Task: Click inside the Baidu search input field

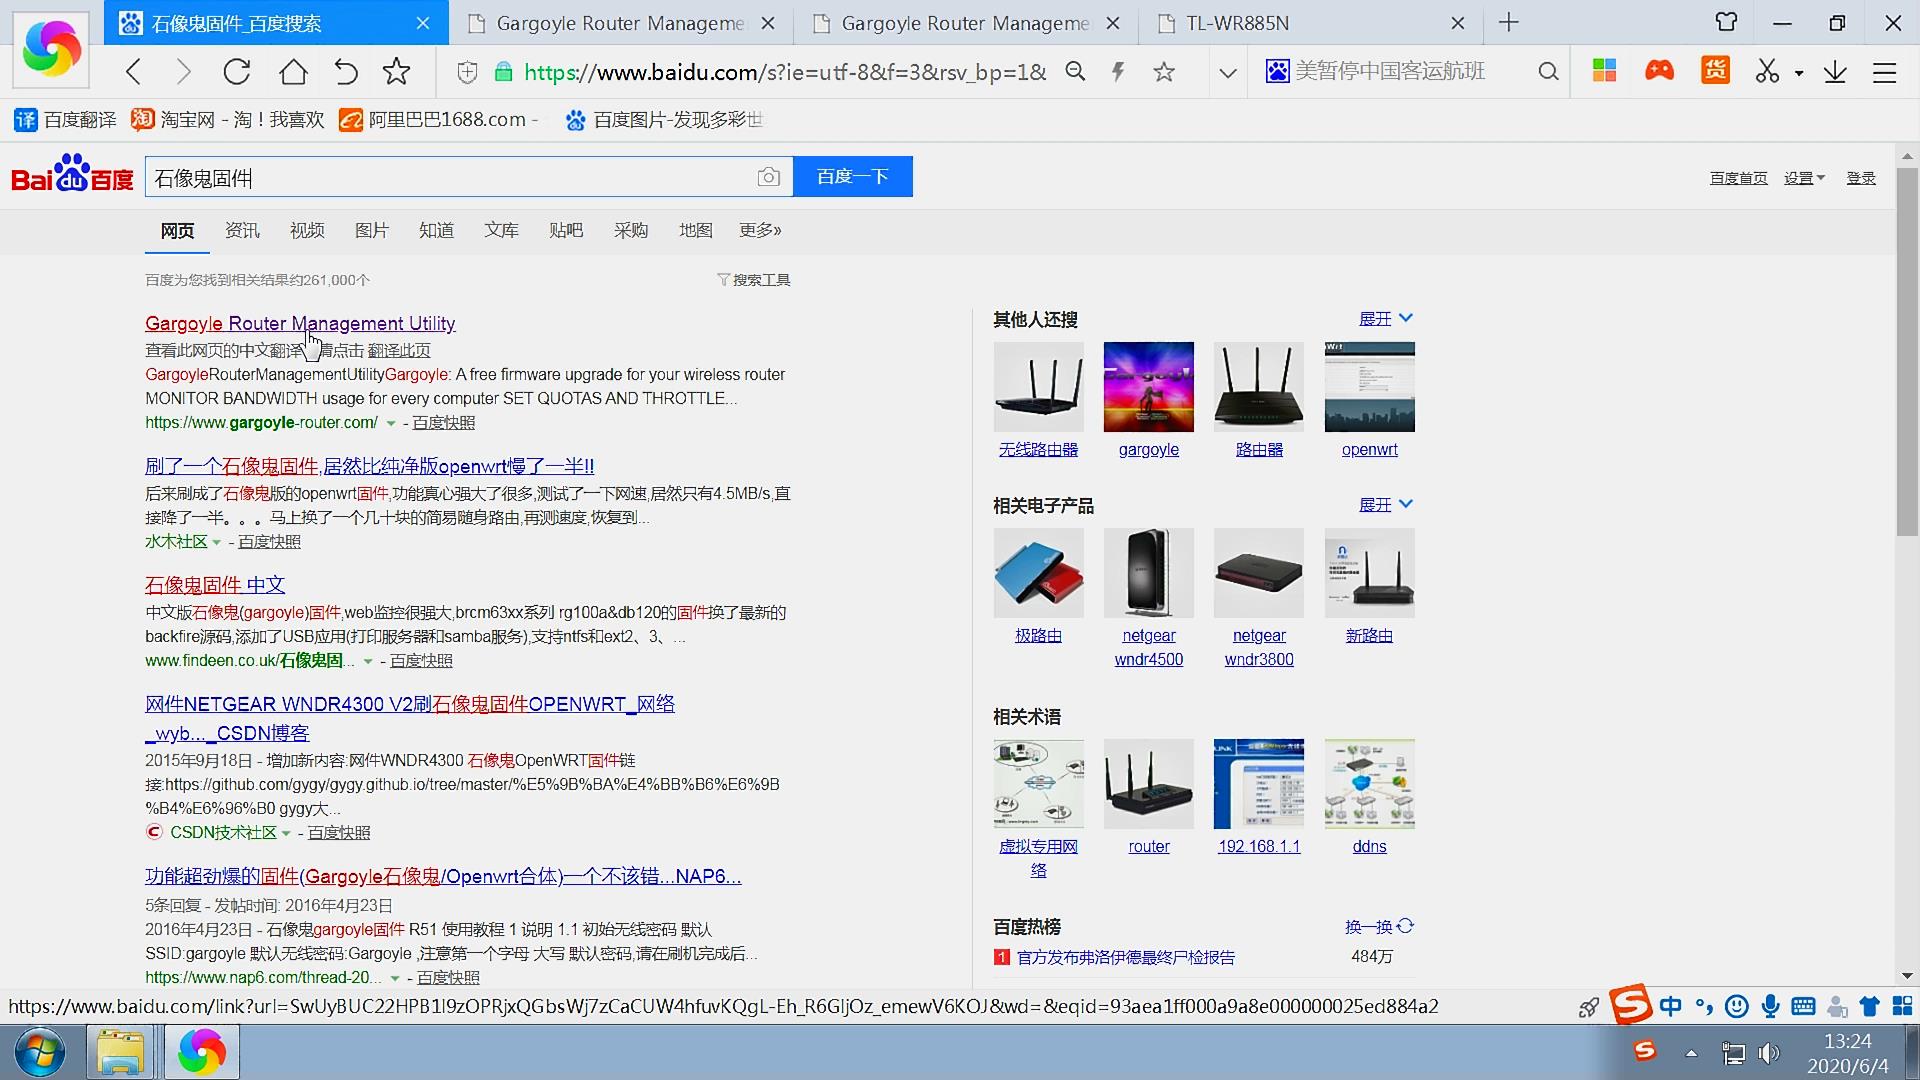Action: coord(450,176)
